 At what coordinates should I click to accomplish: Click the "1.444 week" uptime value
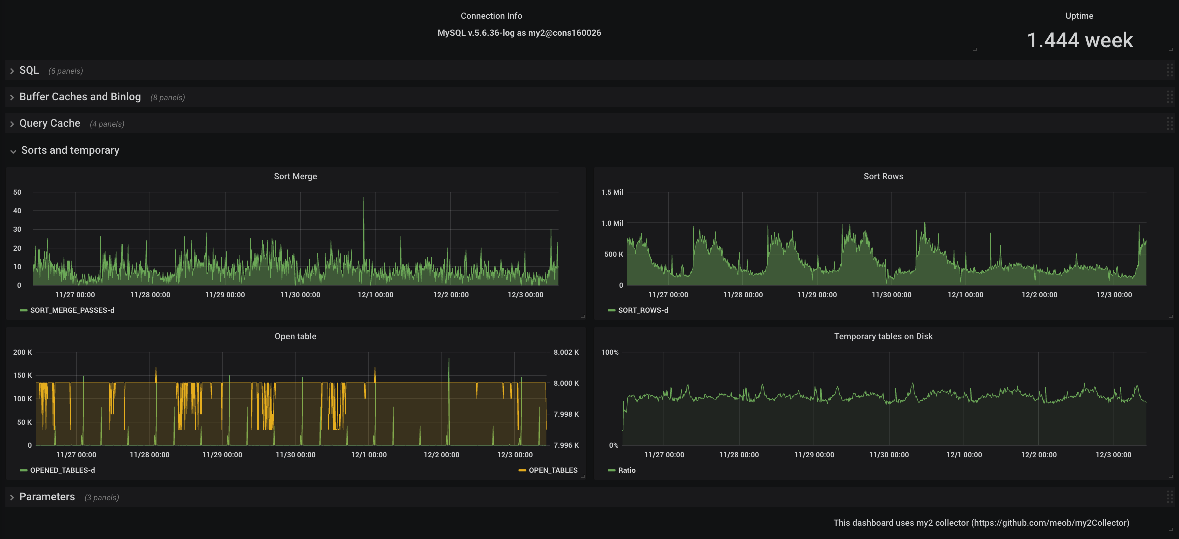tap(1080, 40)
